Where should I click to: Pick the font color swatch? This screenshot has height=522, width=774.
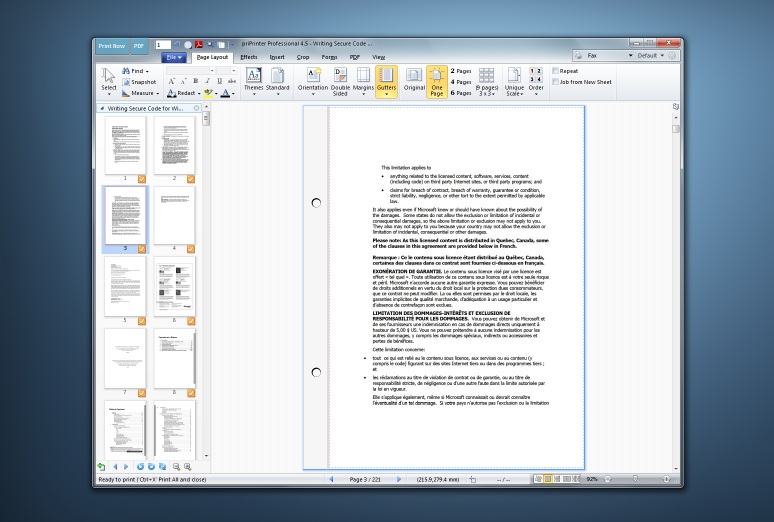tap(225, 93)
